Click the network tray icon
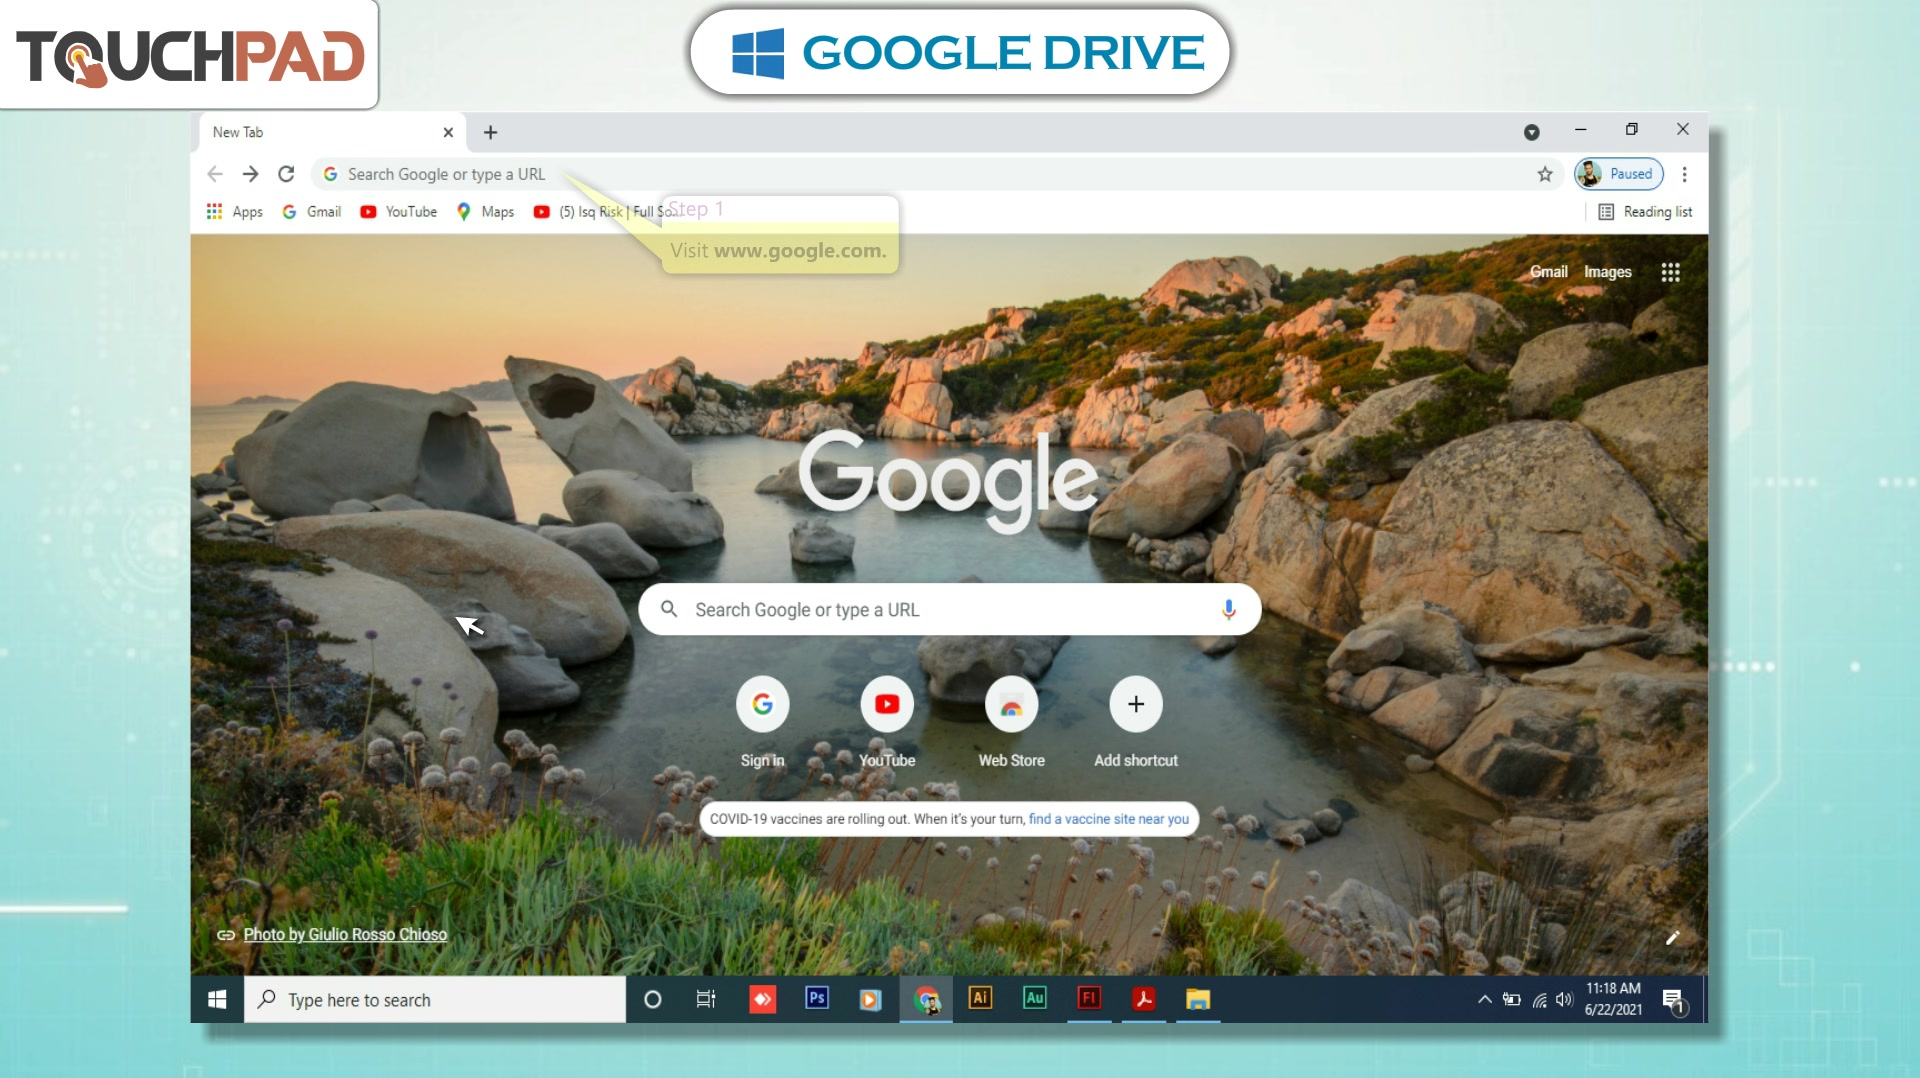The width and height of the screenshot is (1920, 1078). point(1539,999)
